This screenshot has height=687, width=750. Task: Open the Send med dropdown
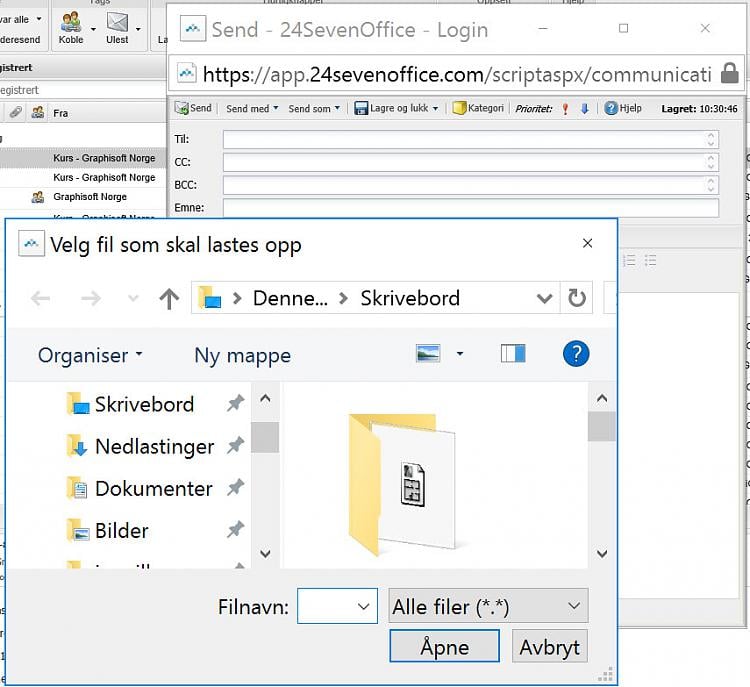(252, 109)
